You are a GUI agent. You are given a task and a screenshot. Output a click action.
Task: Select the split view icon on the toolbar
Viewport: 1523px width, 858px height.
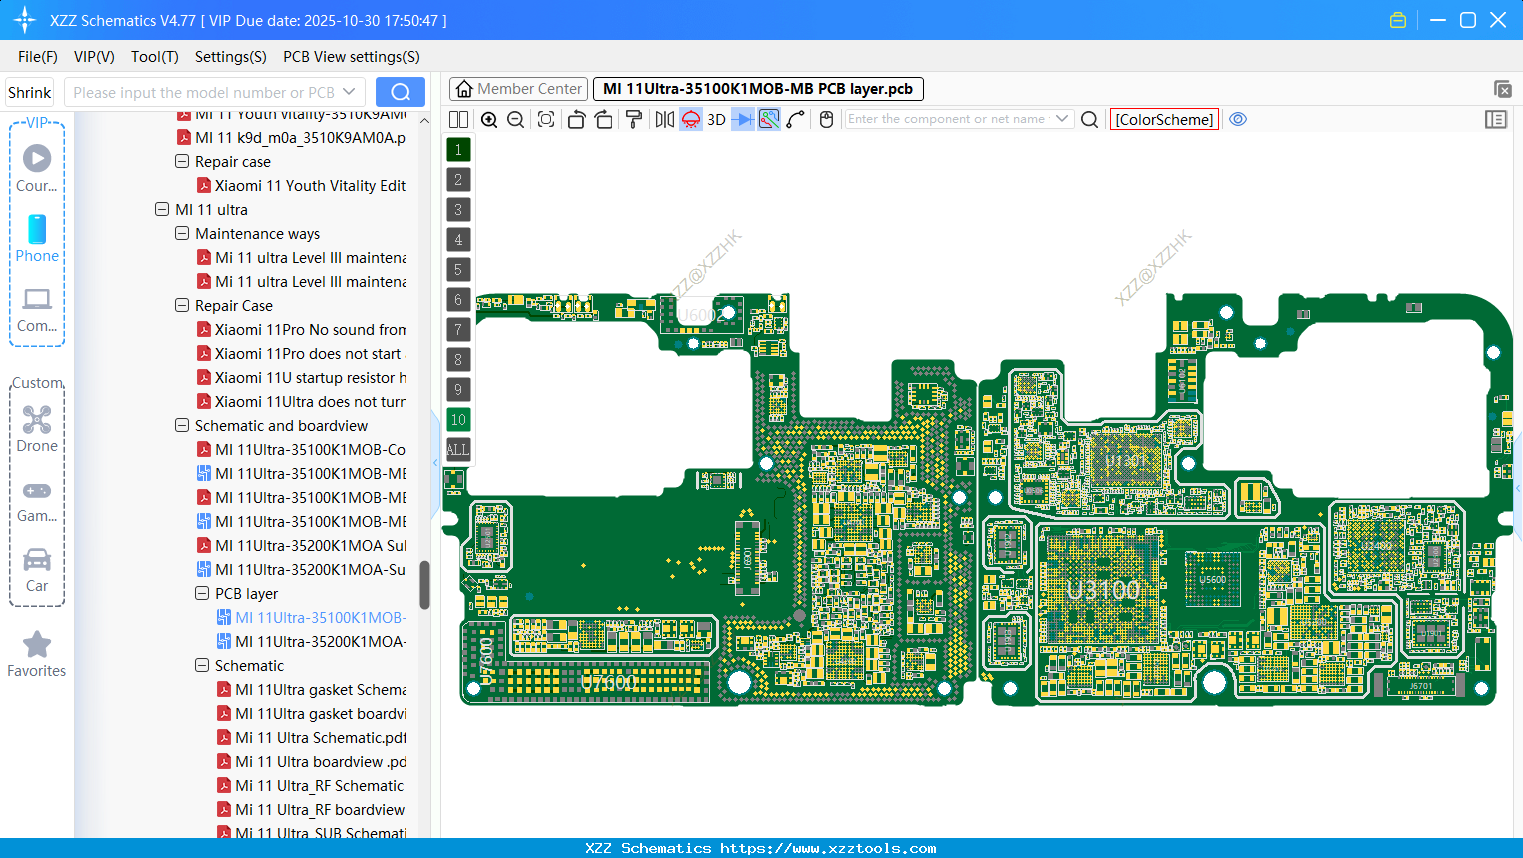[x=458, y=119]
